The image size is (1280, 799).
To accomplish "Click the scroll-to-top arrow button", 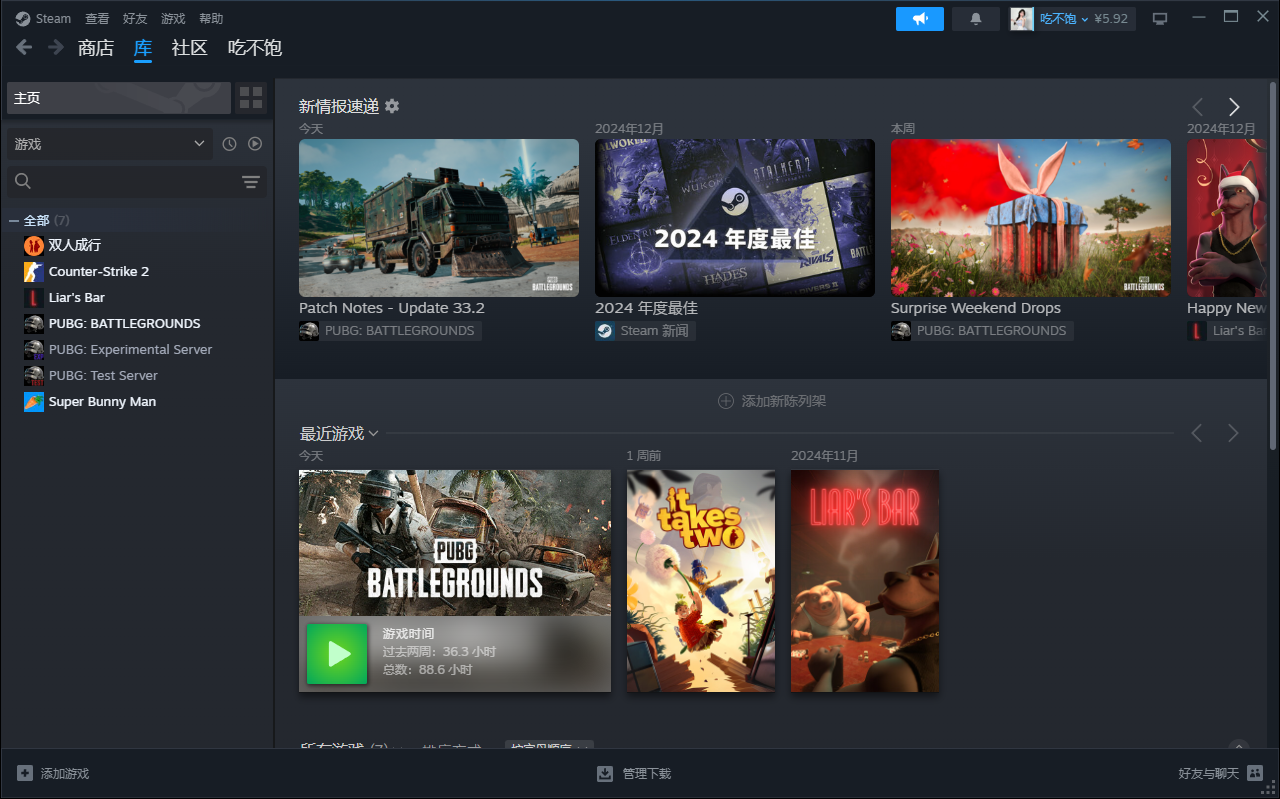I will (1239, 744).
